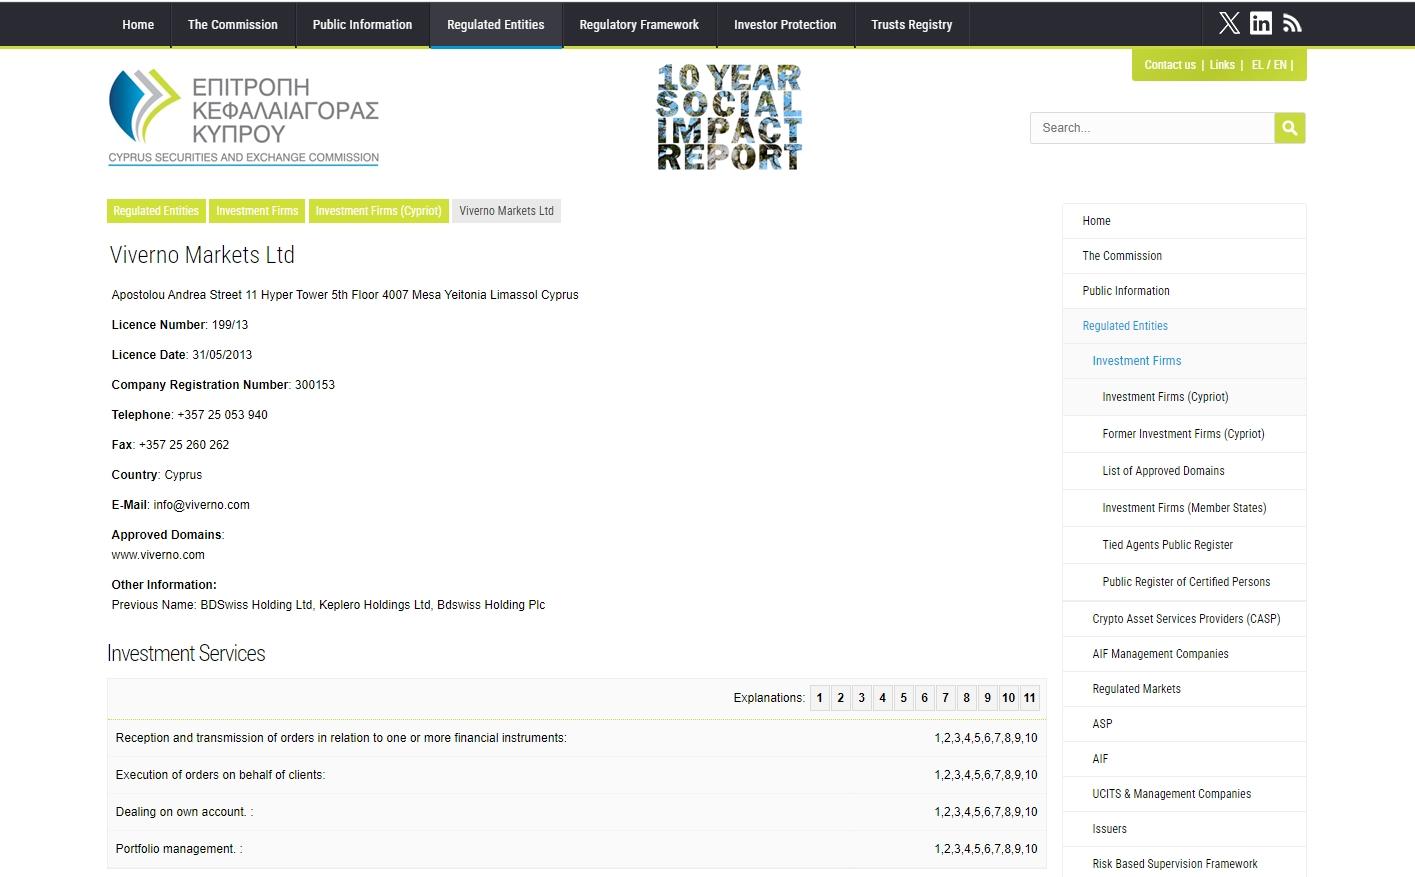Viewport: 1415px width, 877px height.
Task: Open explanation number 2
Action: pos(840,698)
